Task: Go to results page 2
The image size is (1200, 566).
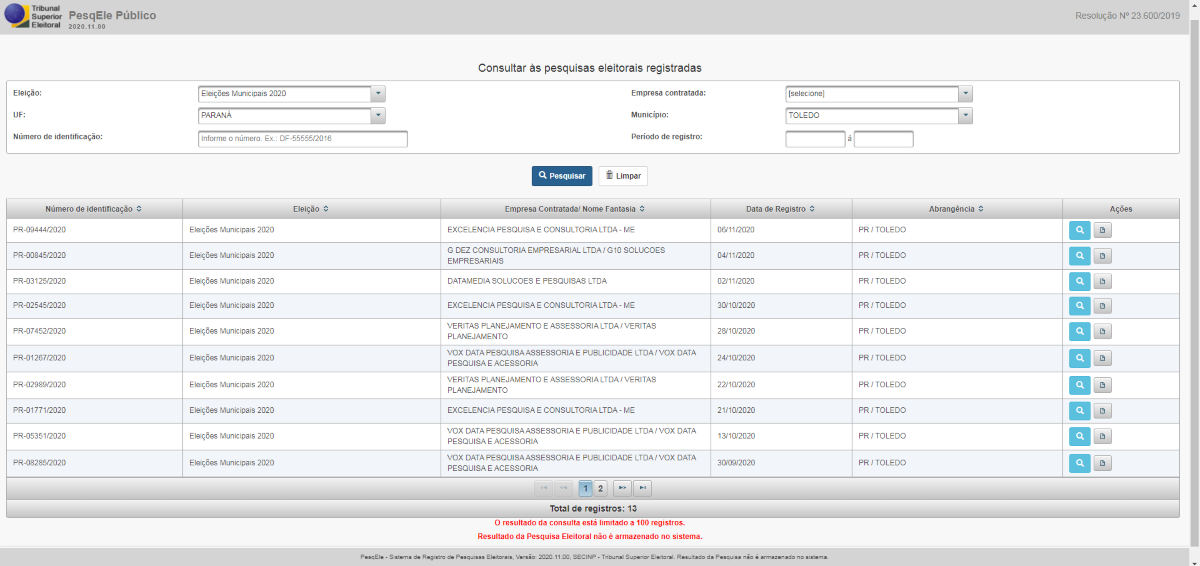Action: [600, 488]
